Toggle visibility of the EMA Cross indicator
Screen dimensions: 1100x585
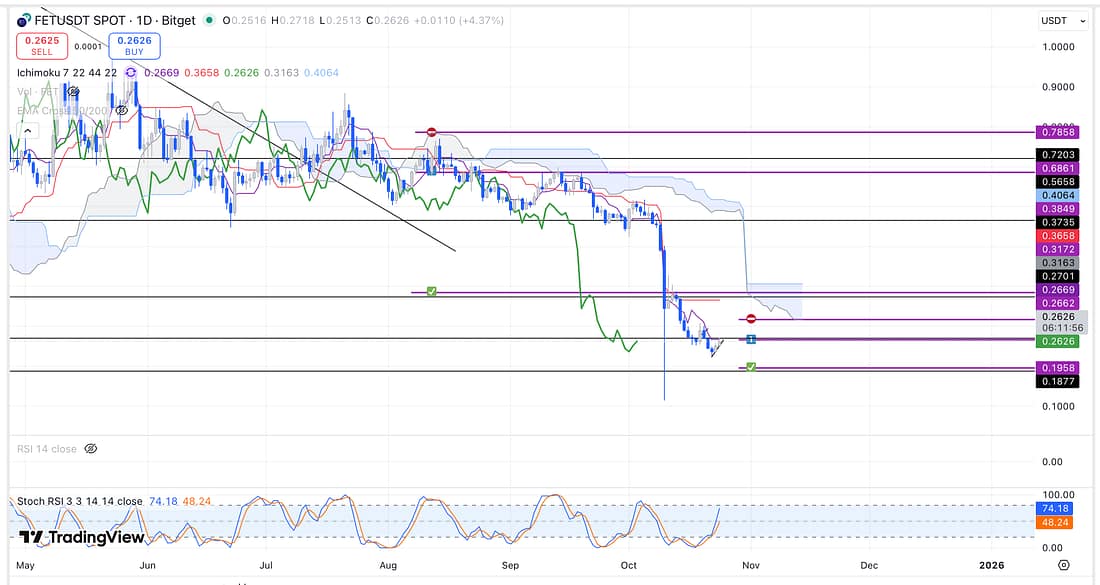120,111
